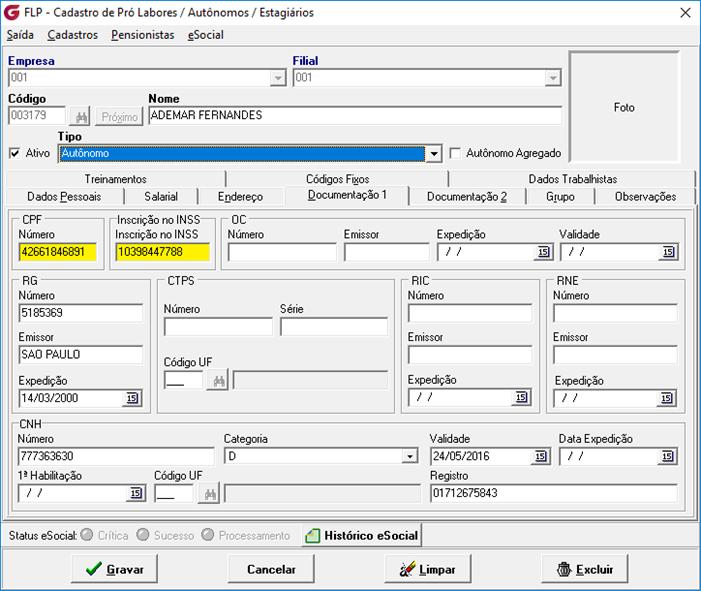Select the Processamento status radio button
701x591 pixels.
(208, 535)
